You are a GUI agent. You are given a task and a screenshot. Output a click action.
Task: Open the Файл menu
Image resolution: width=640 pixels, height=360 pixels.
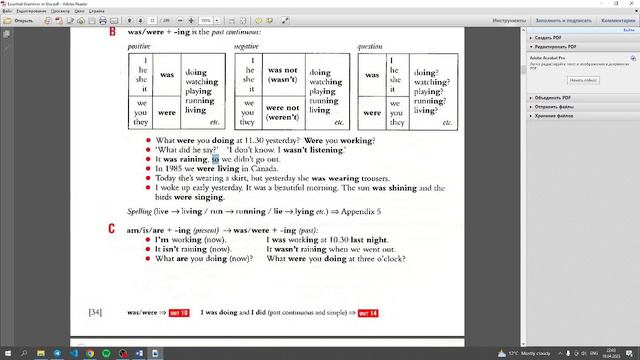click(7, 11)
